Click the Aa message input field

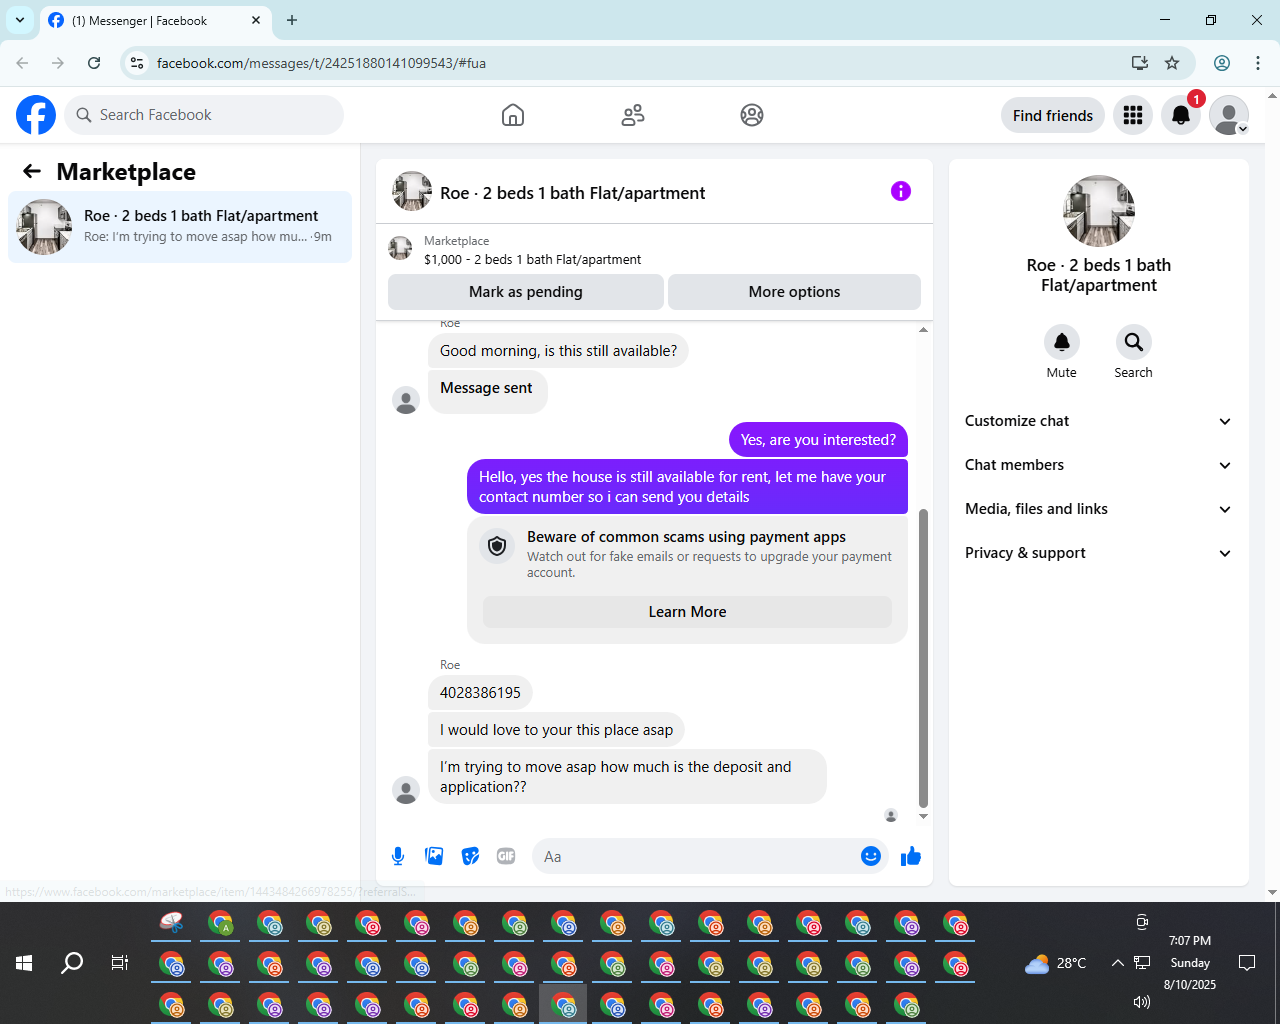click(x=697, y=856)
